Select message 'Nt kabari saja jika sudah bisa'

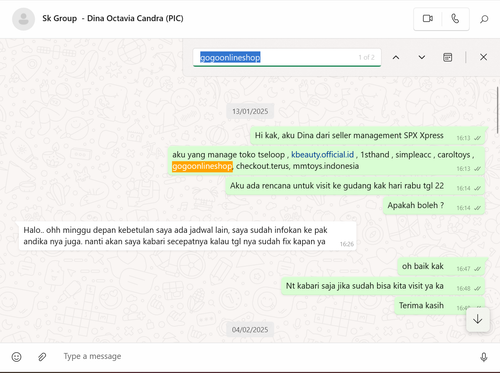(383, 286)
